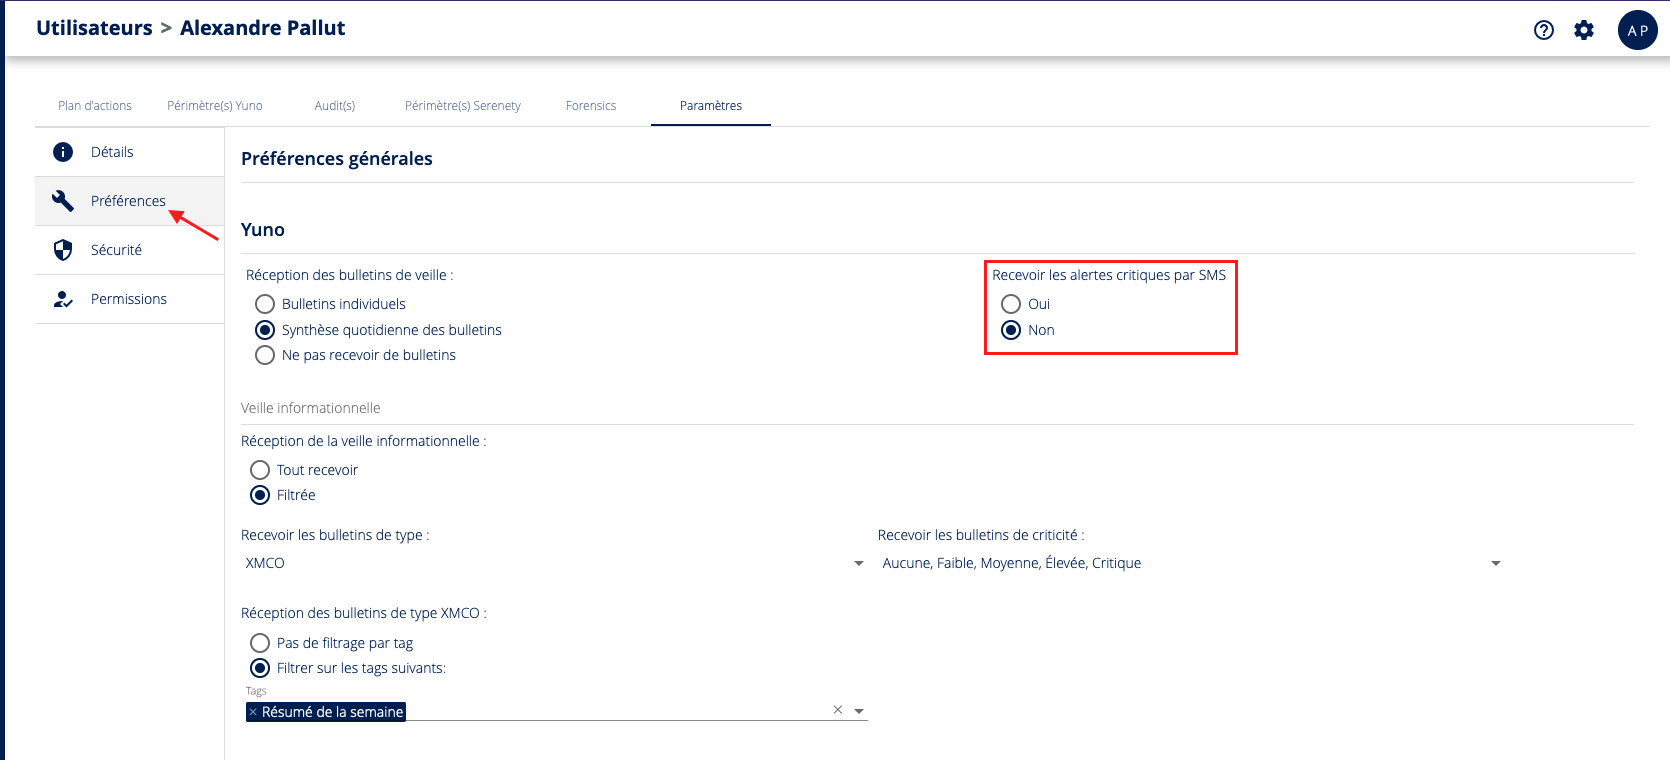Expand the bulletin type XMCO dropdown
The height and width of the screenshot is (760, 1670).
click(x=858, y=564)
